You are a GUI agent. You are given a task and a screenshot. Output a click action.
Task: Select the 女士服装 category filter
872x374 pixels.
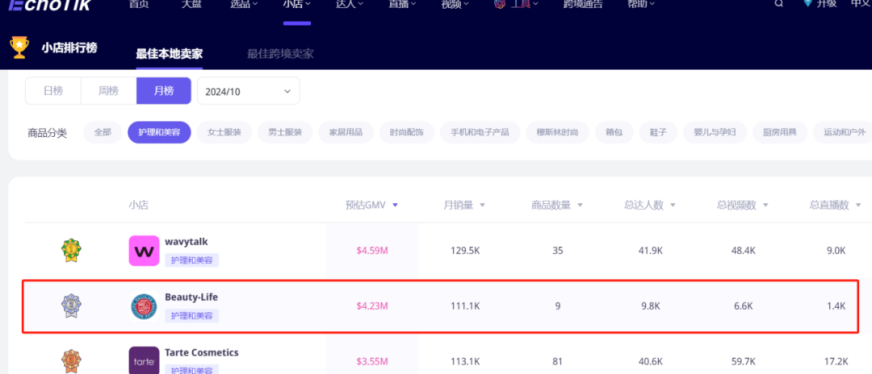[224, 133]
